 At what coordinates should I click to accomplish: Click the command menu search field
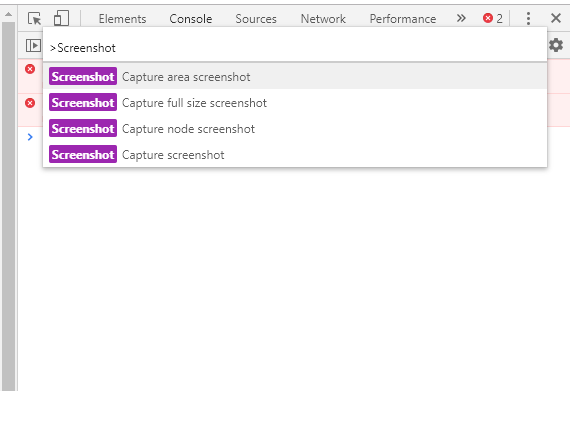295,48
